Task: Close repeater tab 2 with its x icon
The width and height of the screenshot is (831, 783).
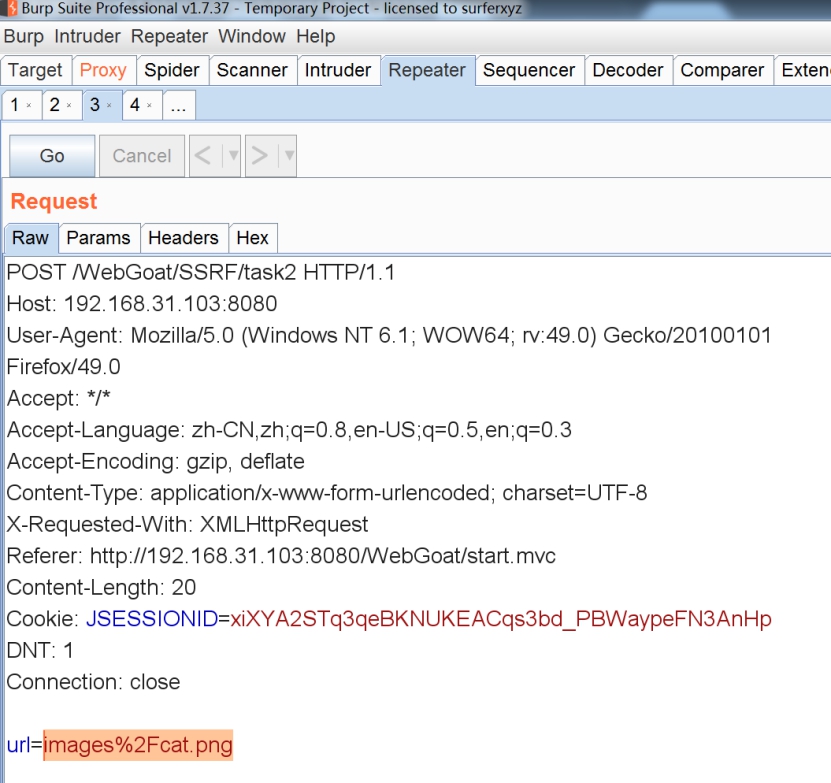Action: [69, 105]
